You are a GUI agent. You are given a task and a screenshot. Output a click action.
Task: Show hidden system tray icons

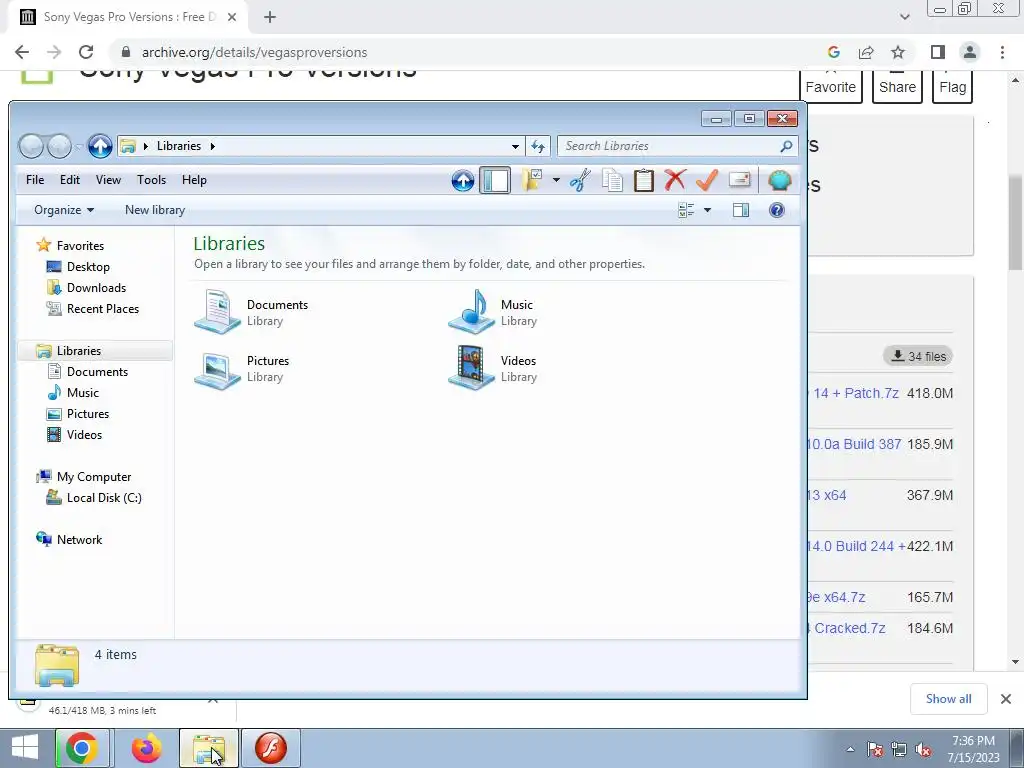pos(850,750)
